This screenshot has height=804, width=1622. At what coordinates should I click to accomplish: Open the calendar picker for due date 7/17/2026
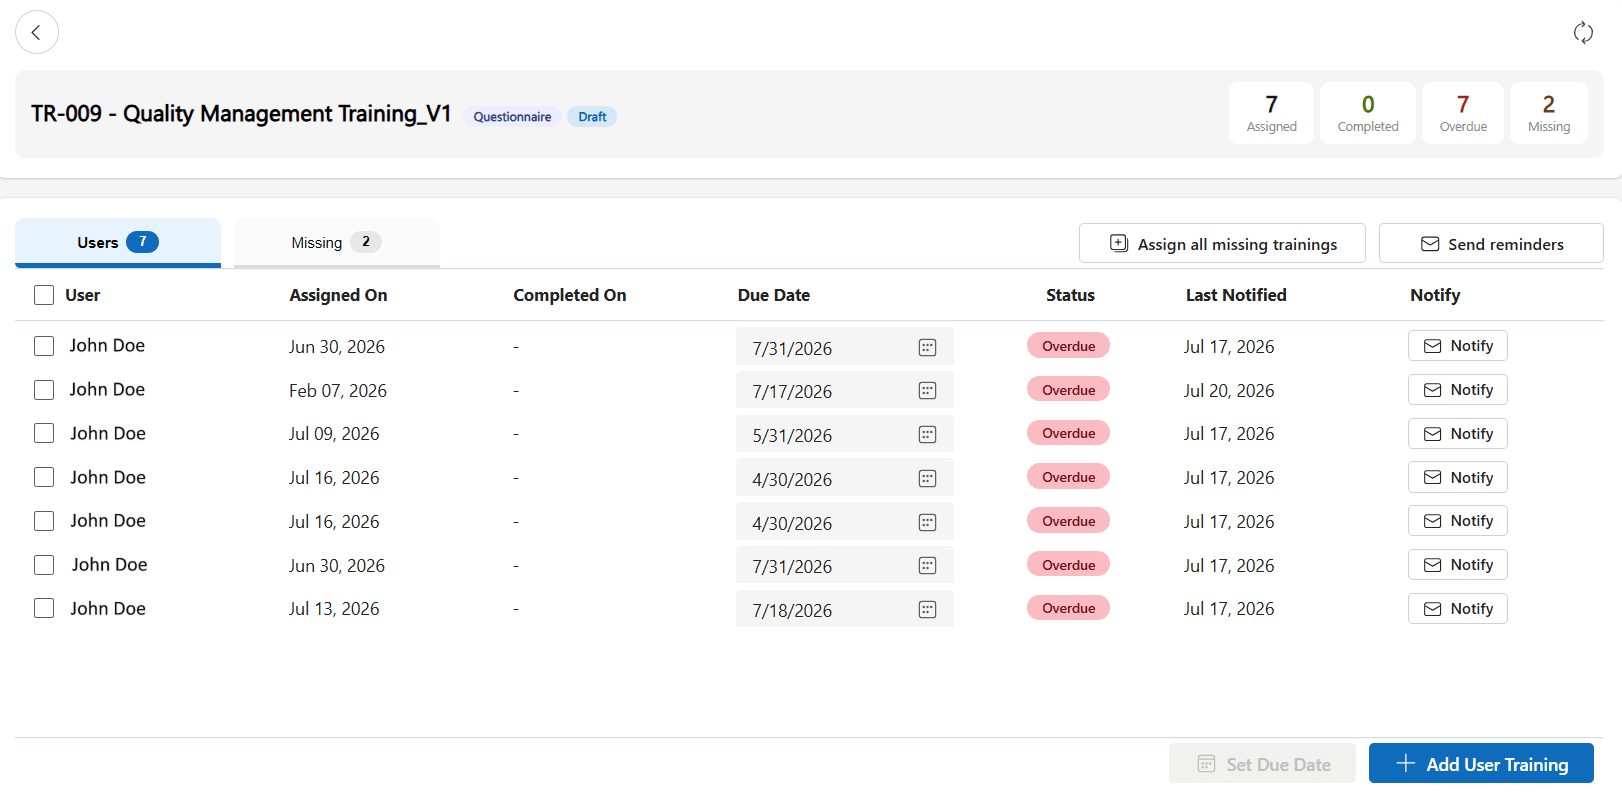(927, 391)
